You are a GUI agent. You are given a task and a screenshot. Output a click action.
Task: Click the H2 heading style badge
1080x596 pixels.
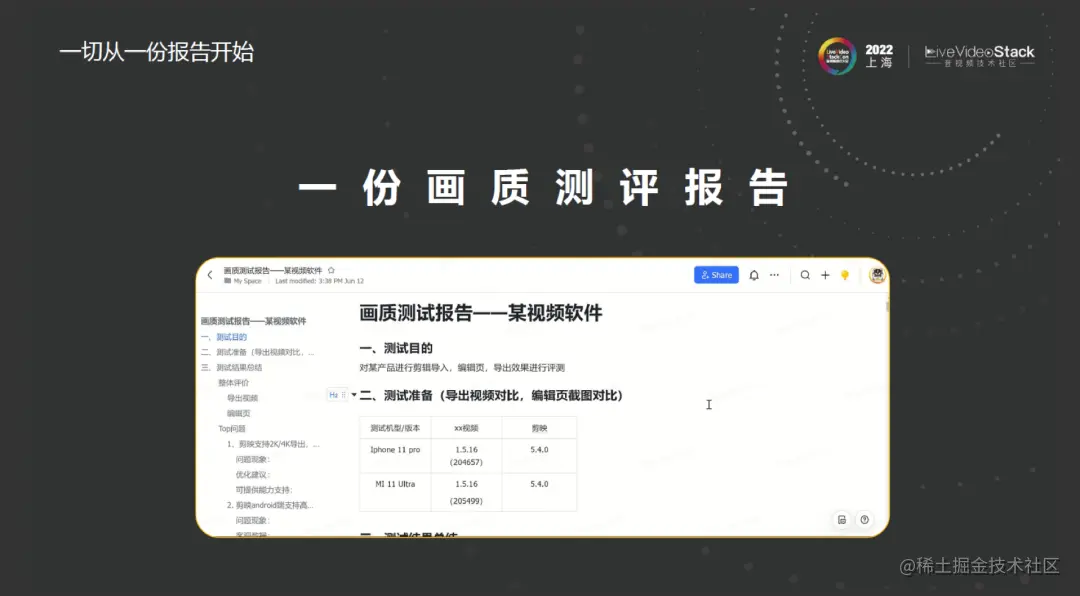pyautogui.click(x=335, y=395)
